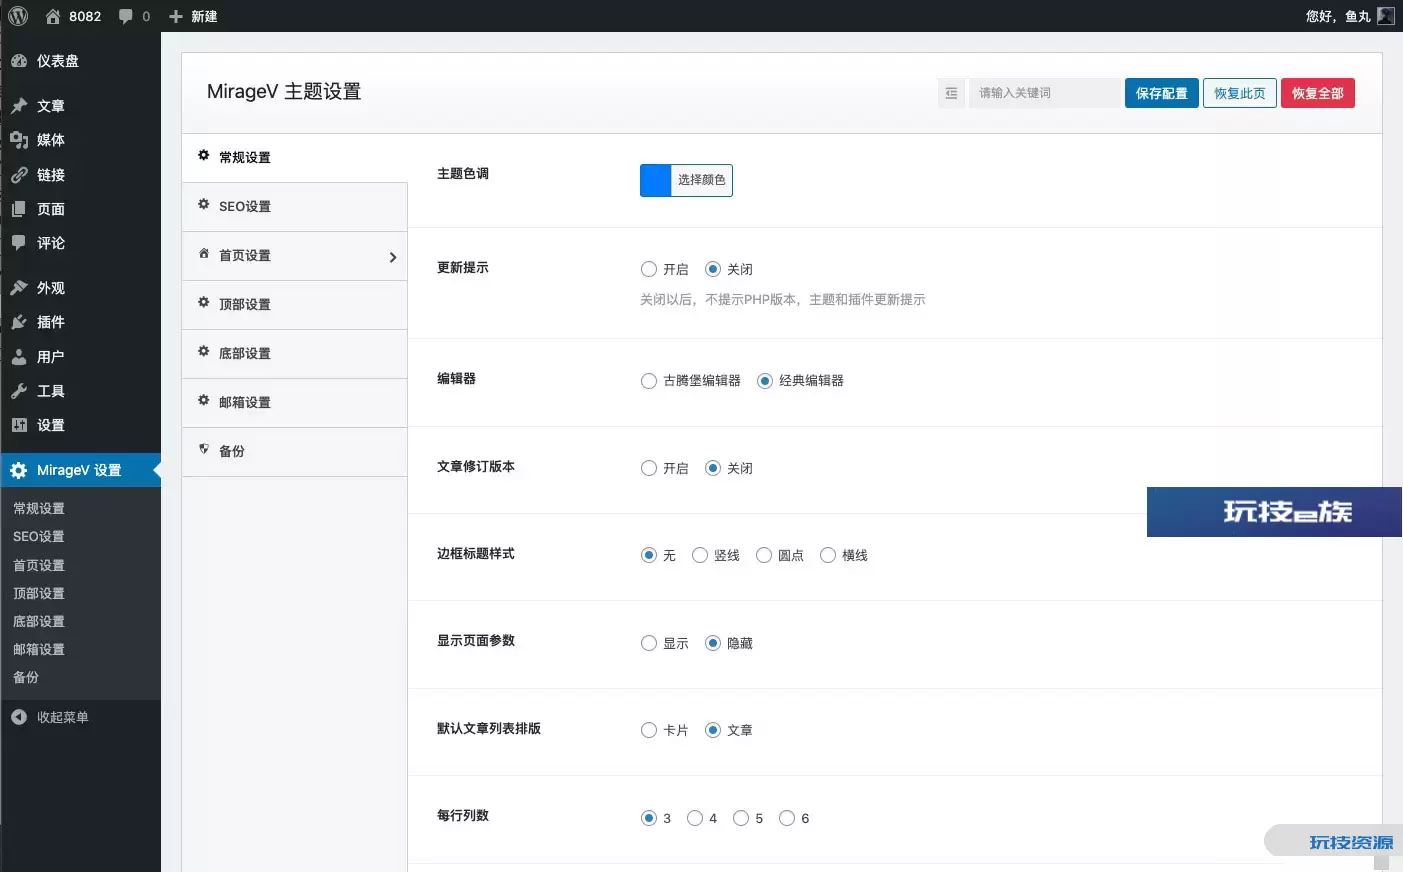Open 顶部设置 in sidebar submenu

pyautogui.click(x=39, y=593)
